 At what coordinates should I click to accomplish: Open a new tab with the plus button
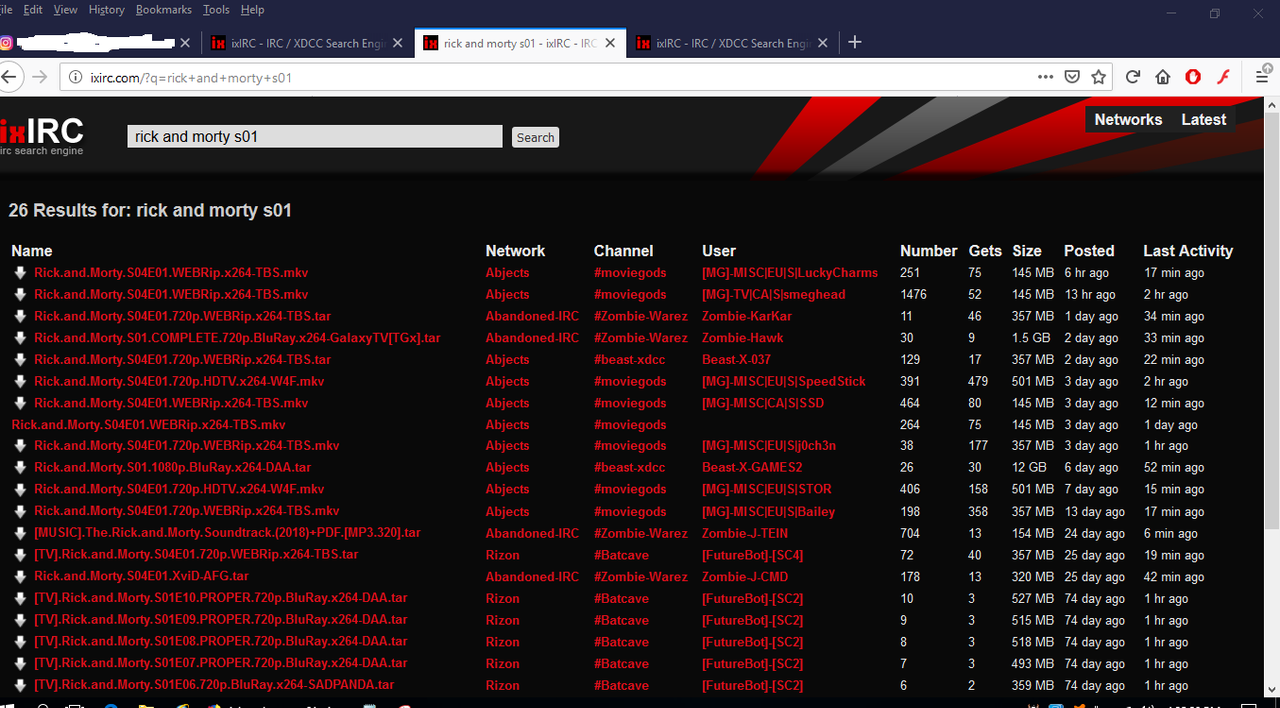854,42
